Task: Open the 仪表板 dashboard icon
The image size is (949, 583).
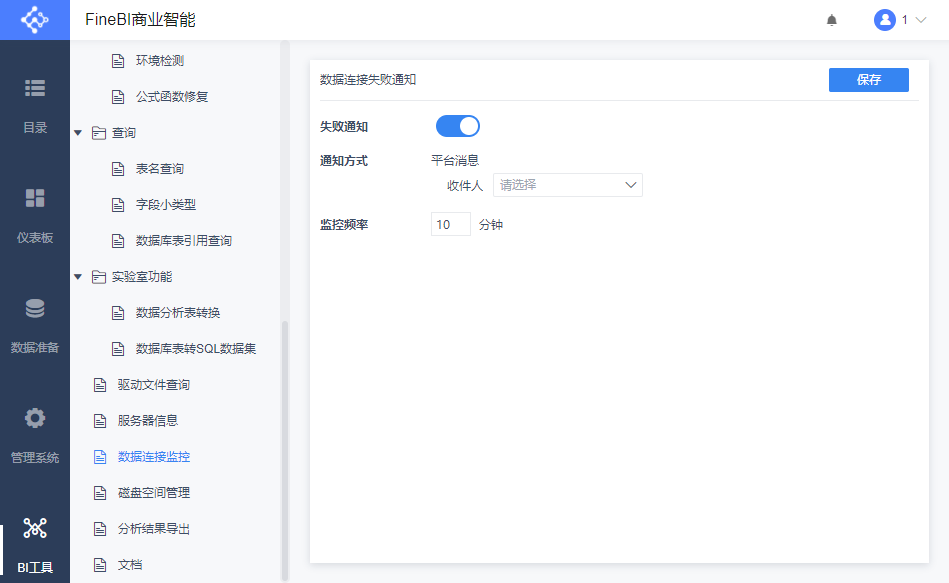Action: tap(35, 198)
